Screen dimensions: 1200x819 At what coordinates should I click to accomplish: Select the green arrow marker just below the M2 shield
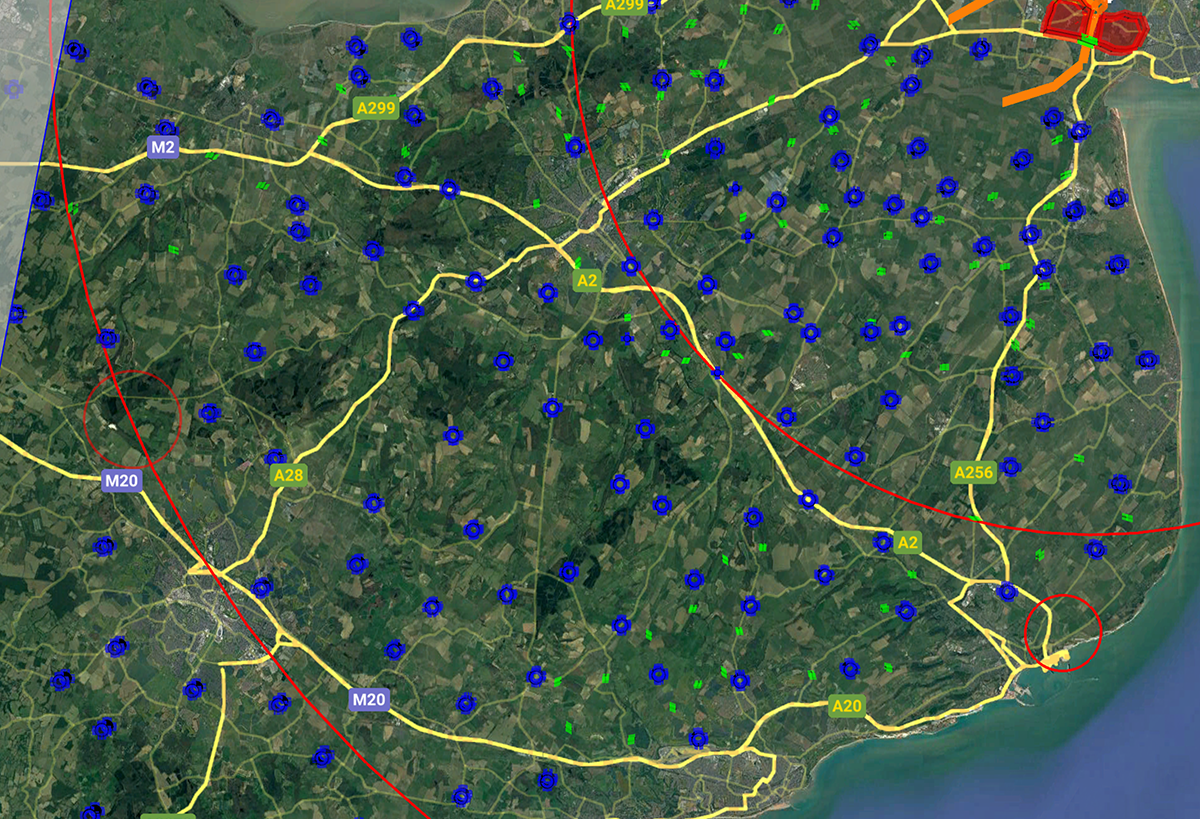pos(211,156)
